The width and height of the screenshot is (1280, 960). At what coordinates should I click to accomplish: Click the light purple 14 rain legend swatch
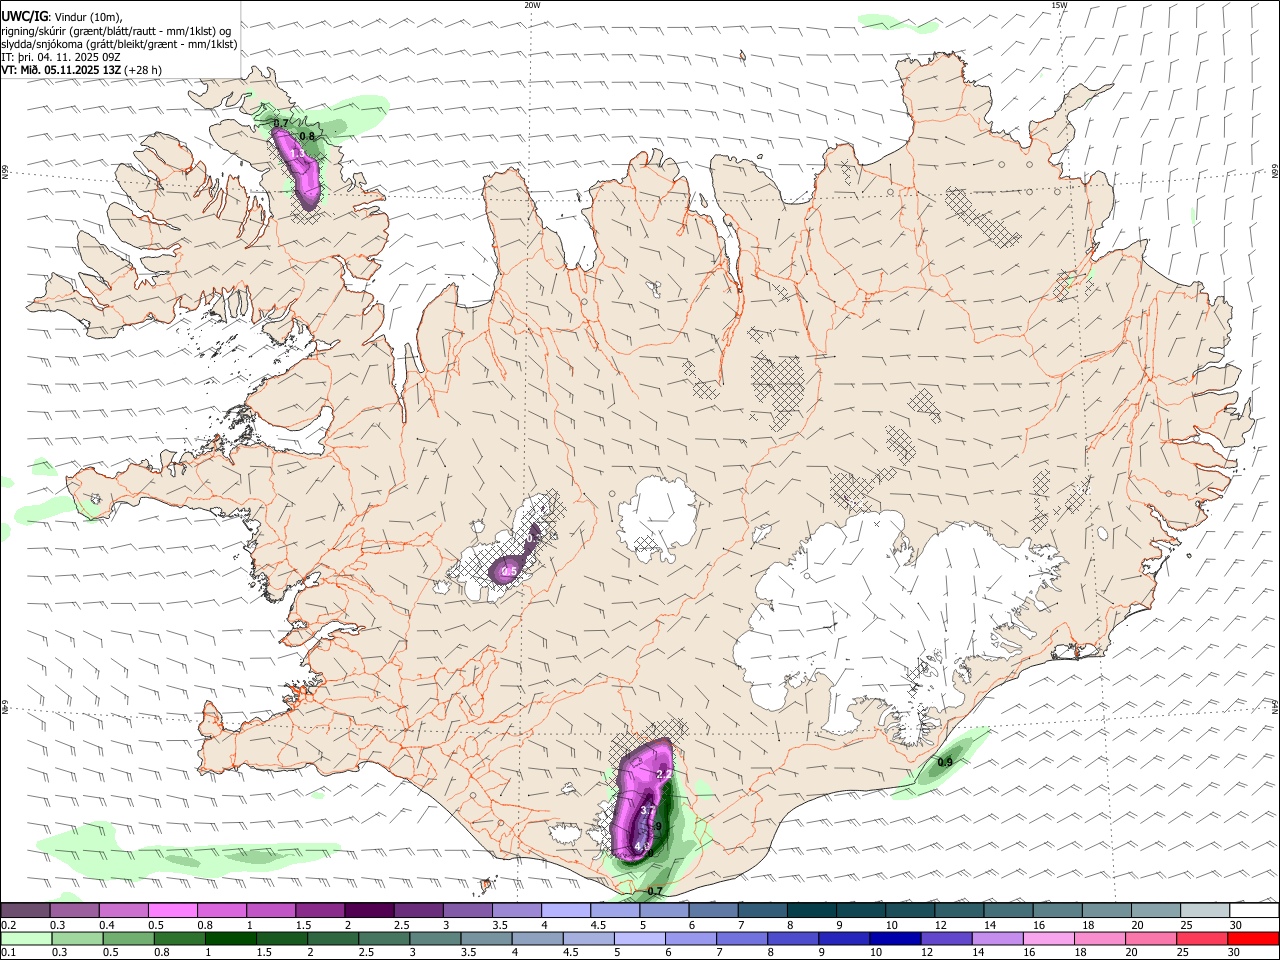[x=996, y=938]
